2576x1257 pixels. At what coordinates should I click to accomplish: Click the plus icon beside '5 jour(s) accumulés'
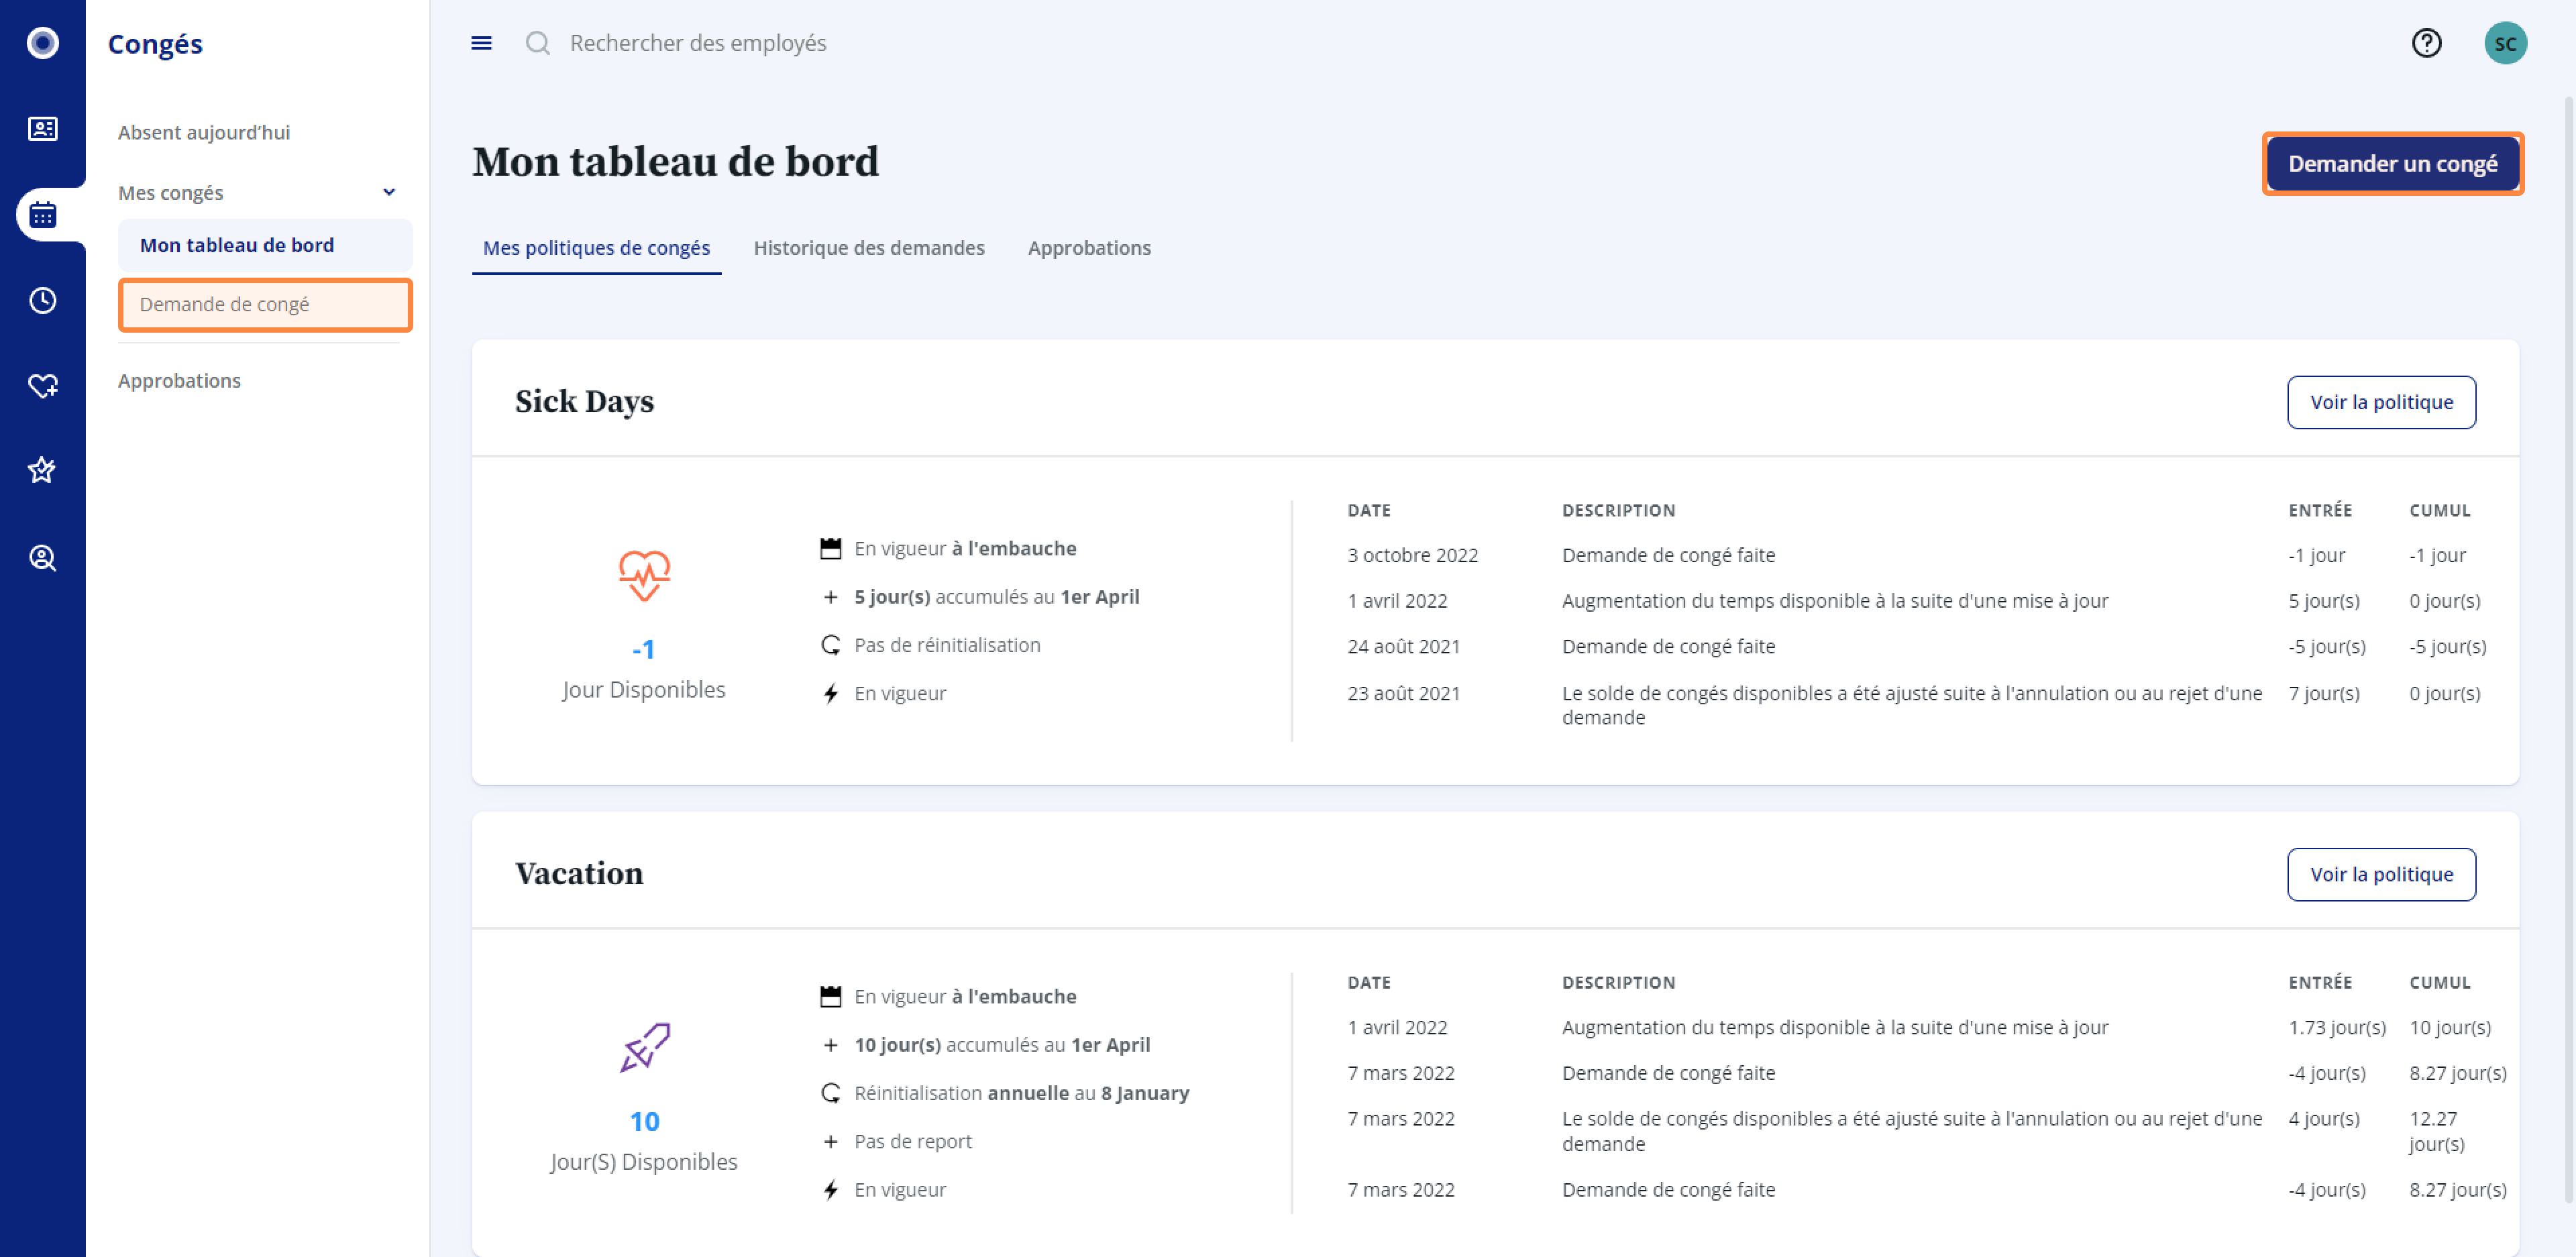tap(830, 597)
